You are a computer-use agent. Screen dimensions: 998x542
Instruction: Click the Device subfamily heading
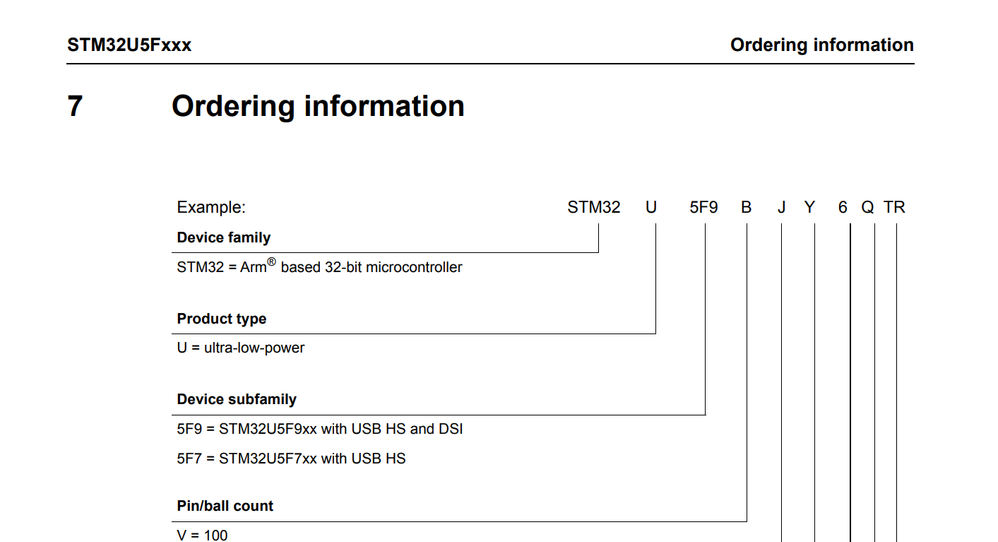(x=237, y=400)
